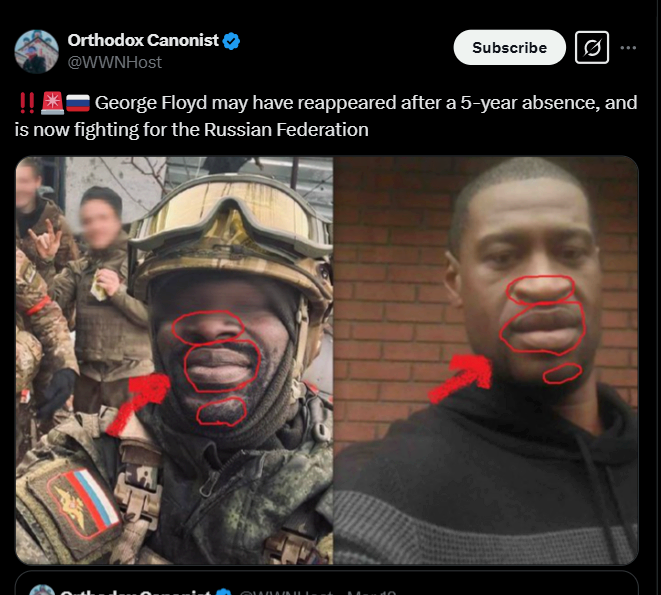The image size is (661, 595).
Task: Open the quoted post's Orthodox Canonist name
Action: click(135, 591)
